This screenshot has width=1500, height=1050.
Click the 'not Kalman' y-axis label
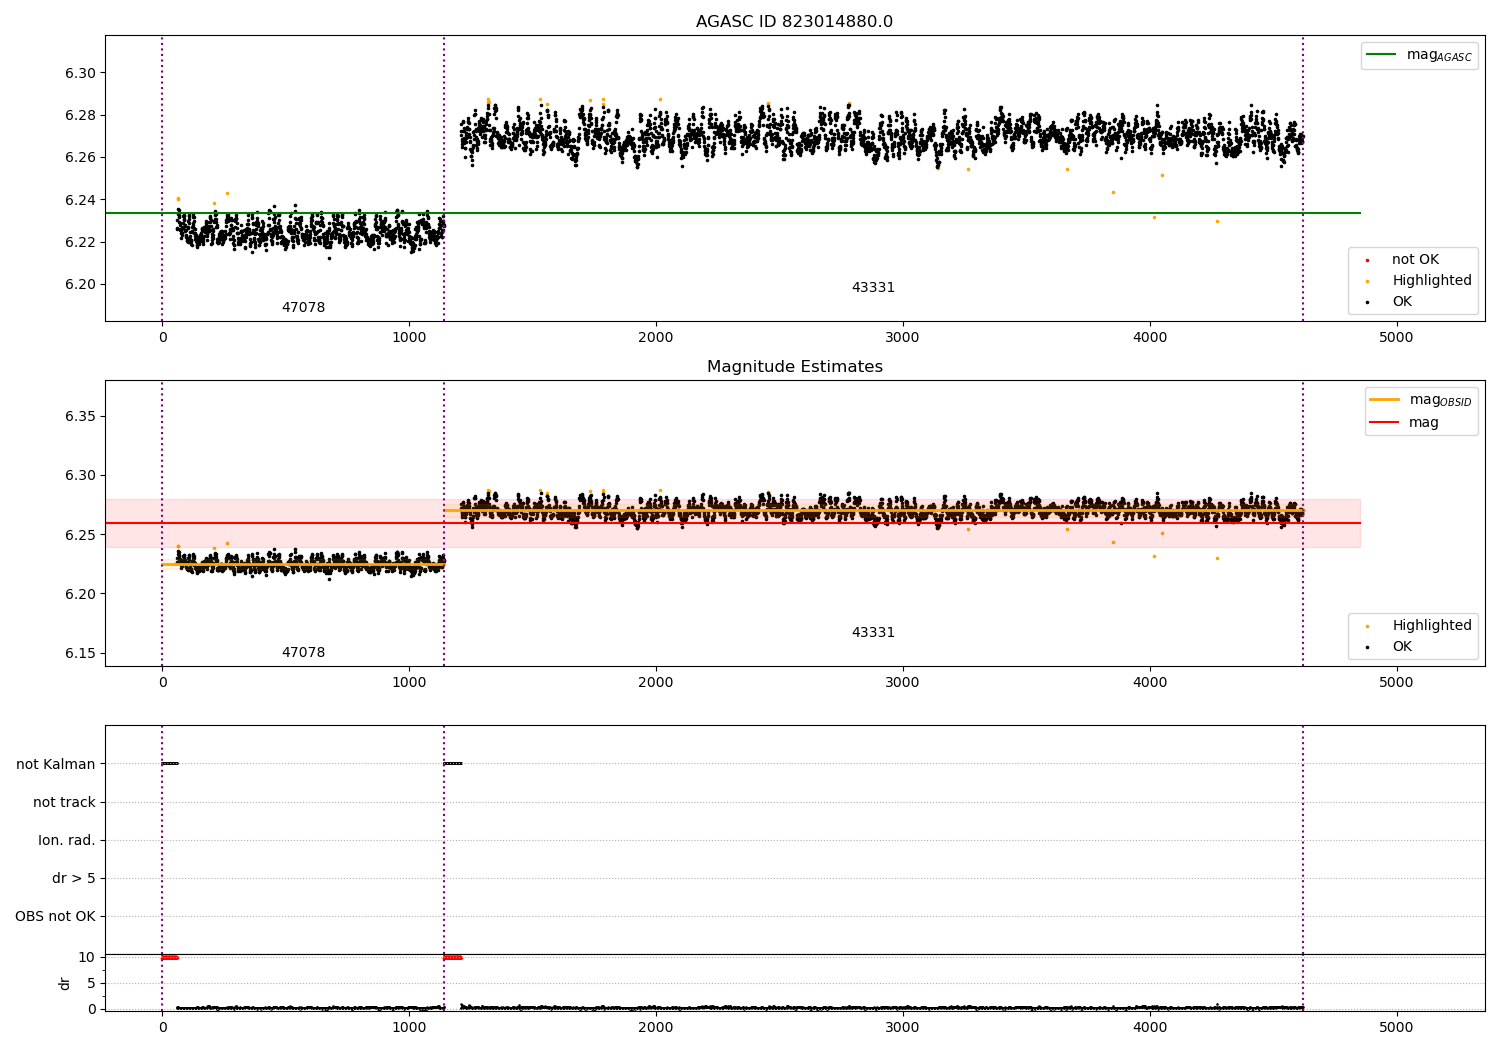[x=56, y=764]
